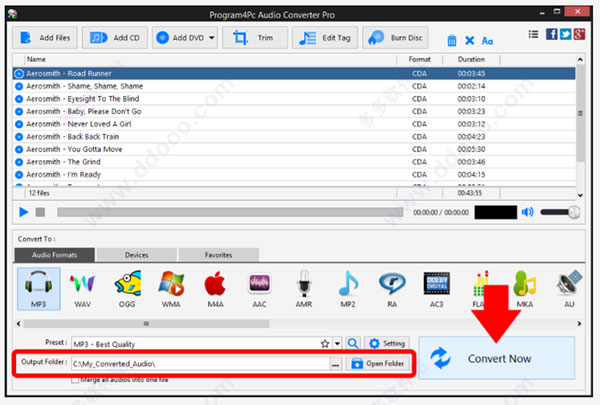Click the play button

point(23,212)
